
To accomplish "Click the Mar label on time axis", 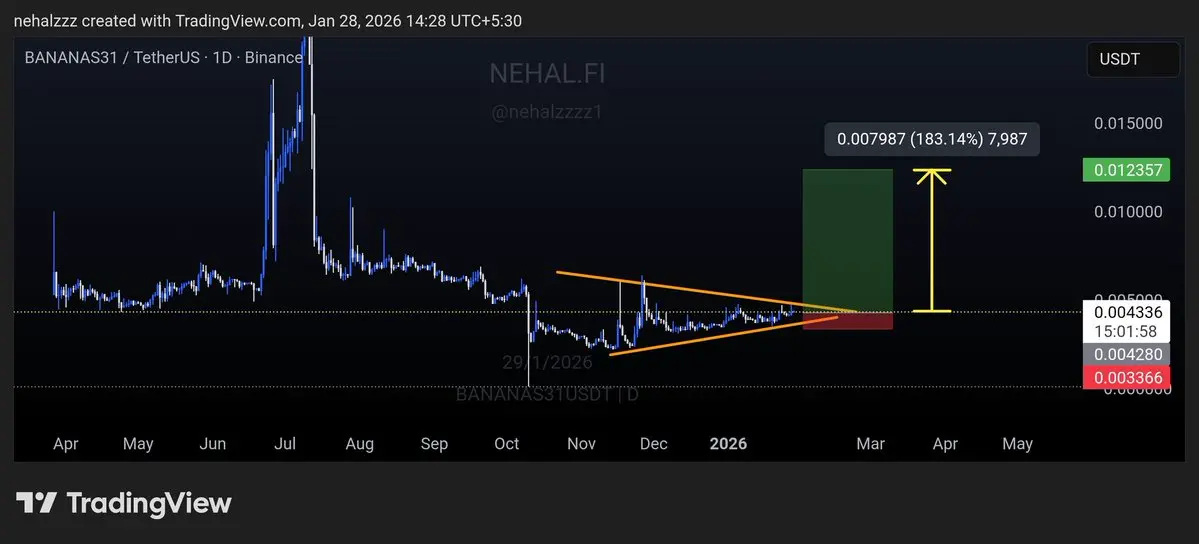I will tap(870, 444).
